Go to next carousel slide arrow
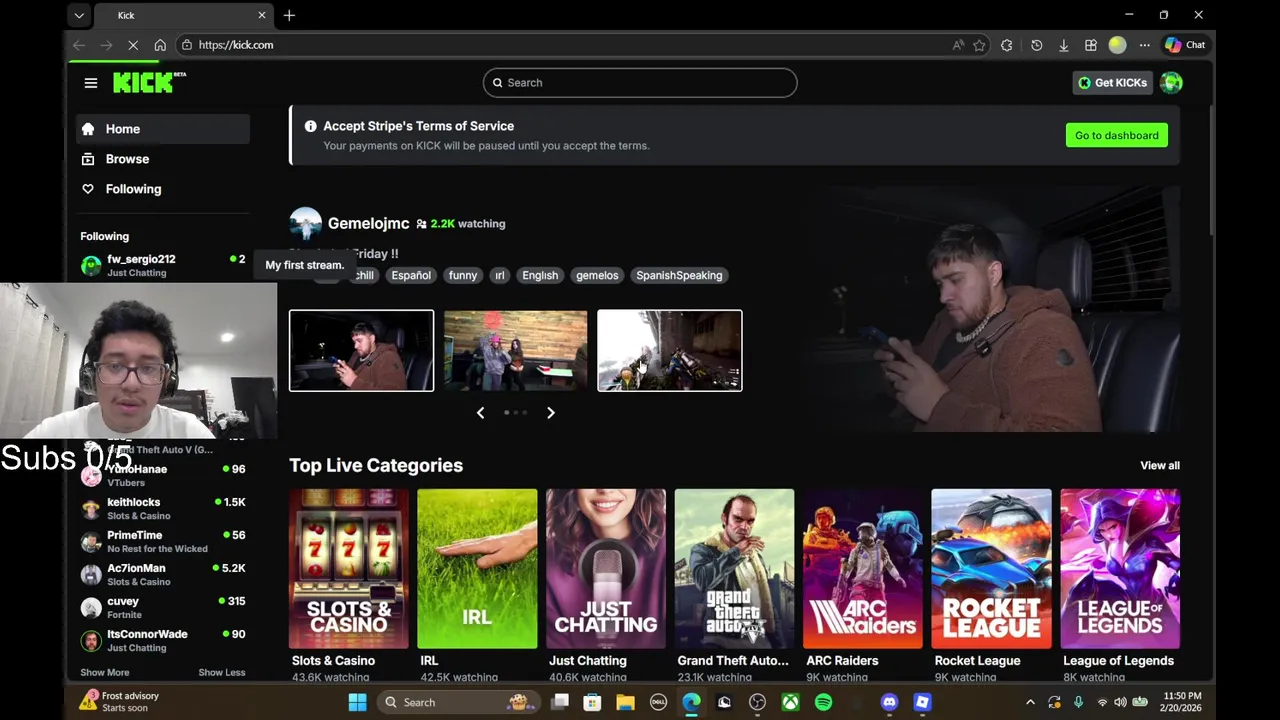The width and height of the screenshot is (1280, 720). point(550,412)
